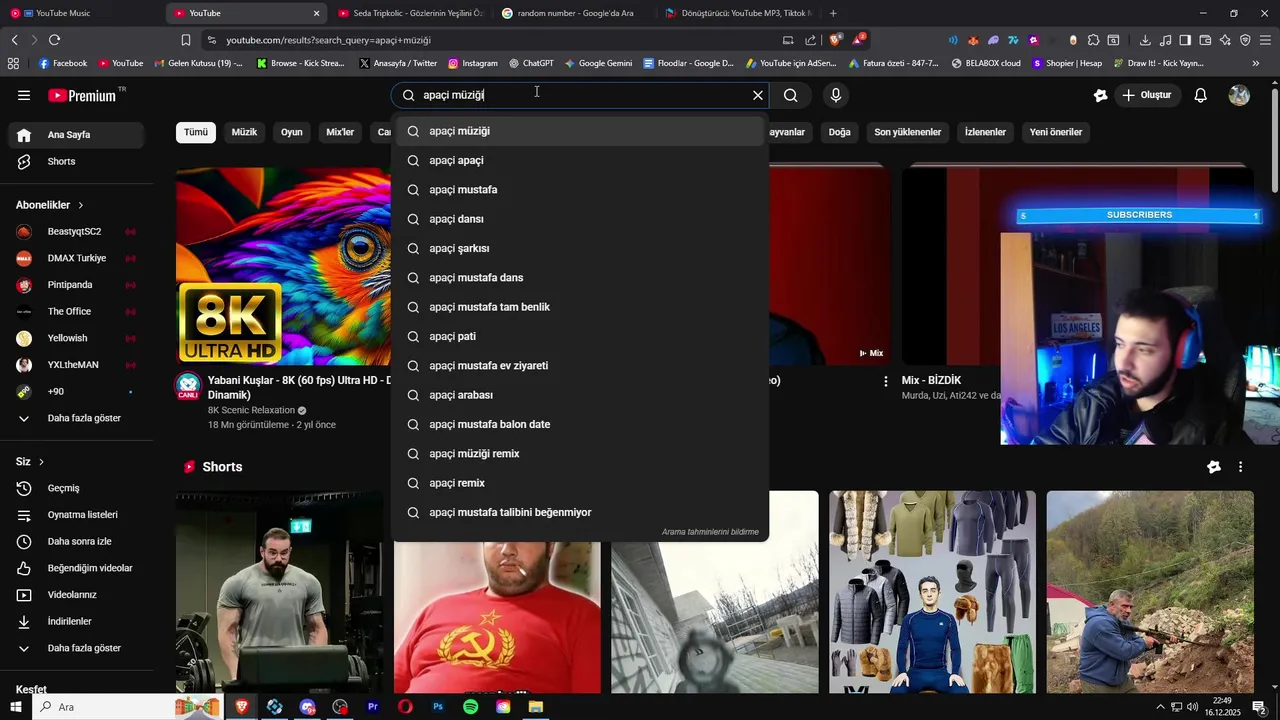1280x720 pixels.
Task: Open Oynatma listeleri playlists
Action: [76, 515]
